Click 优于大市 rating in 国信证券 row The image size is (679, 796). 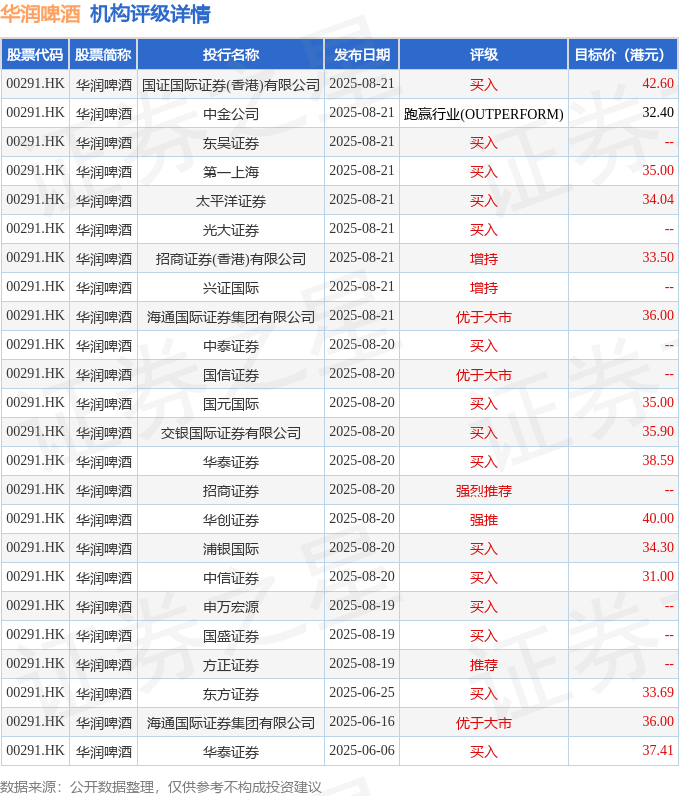coord(484,374)
